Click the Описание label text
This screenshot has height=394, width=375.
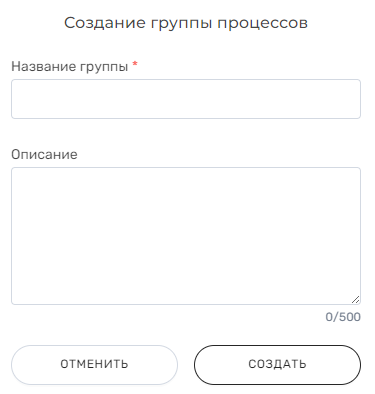click(44, 154)
